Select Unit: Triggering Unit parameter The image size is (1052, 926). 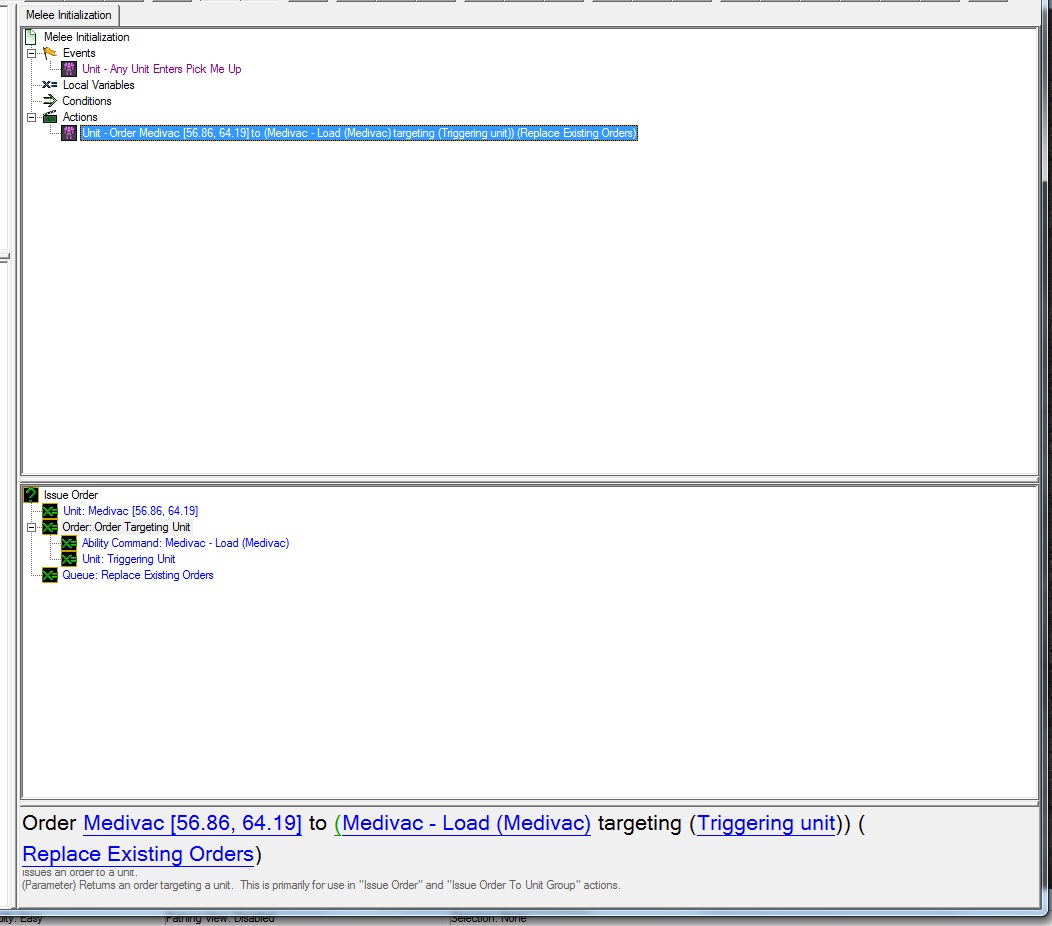pos(128,560)
